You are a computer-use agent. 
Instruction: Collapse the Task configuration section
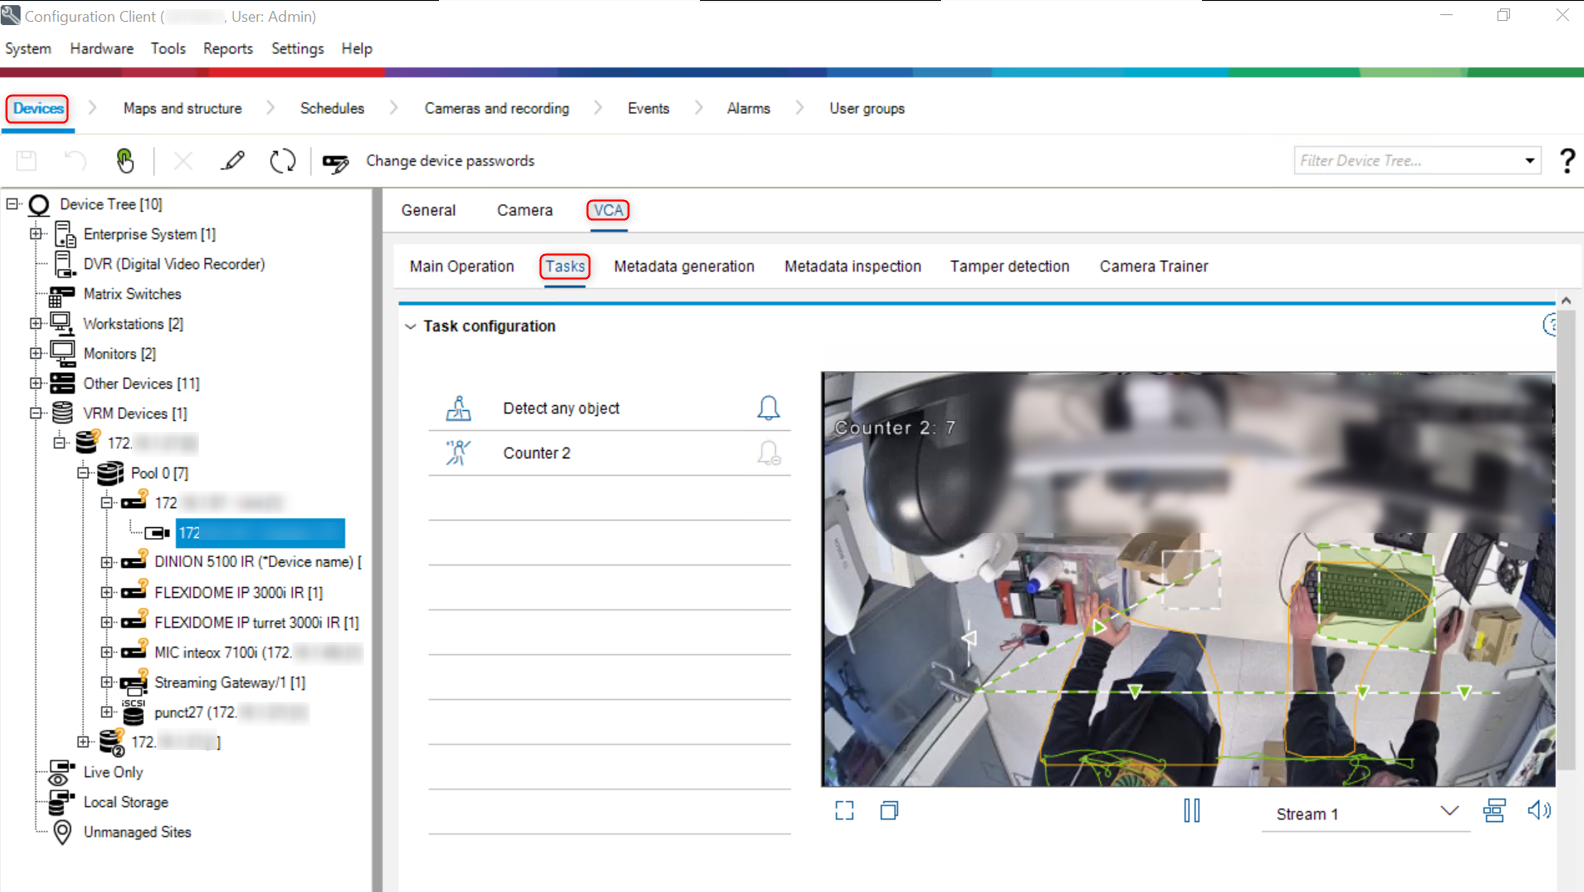point(410,327)
